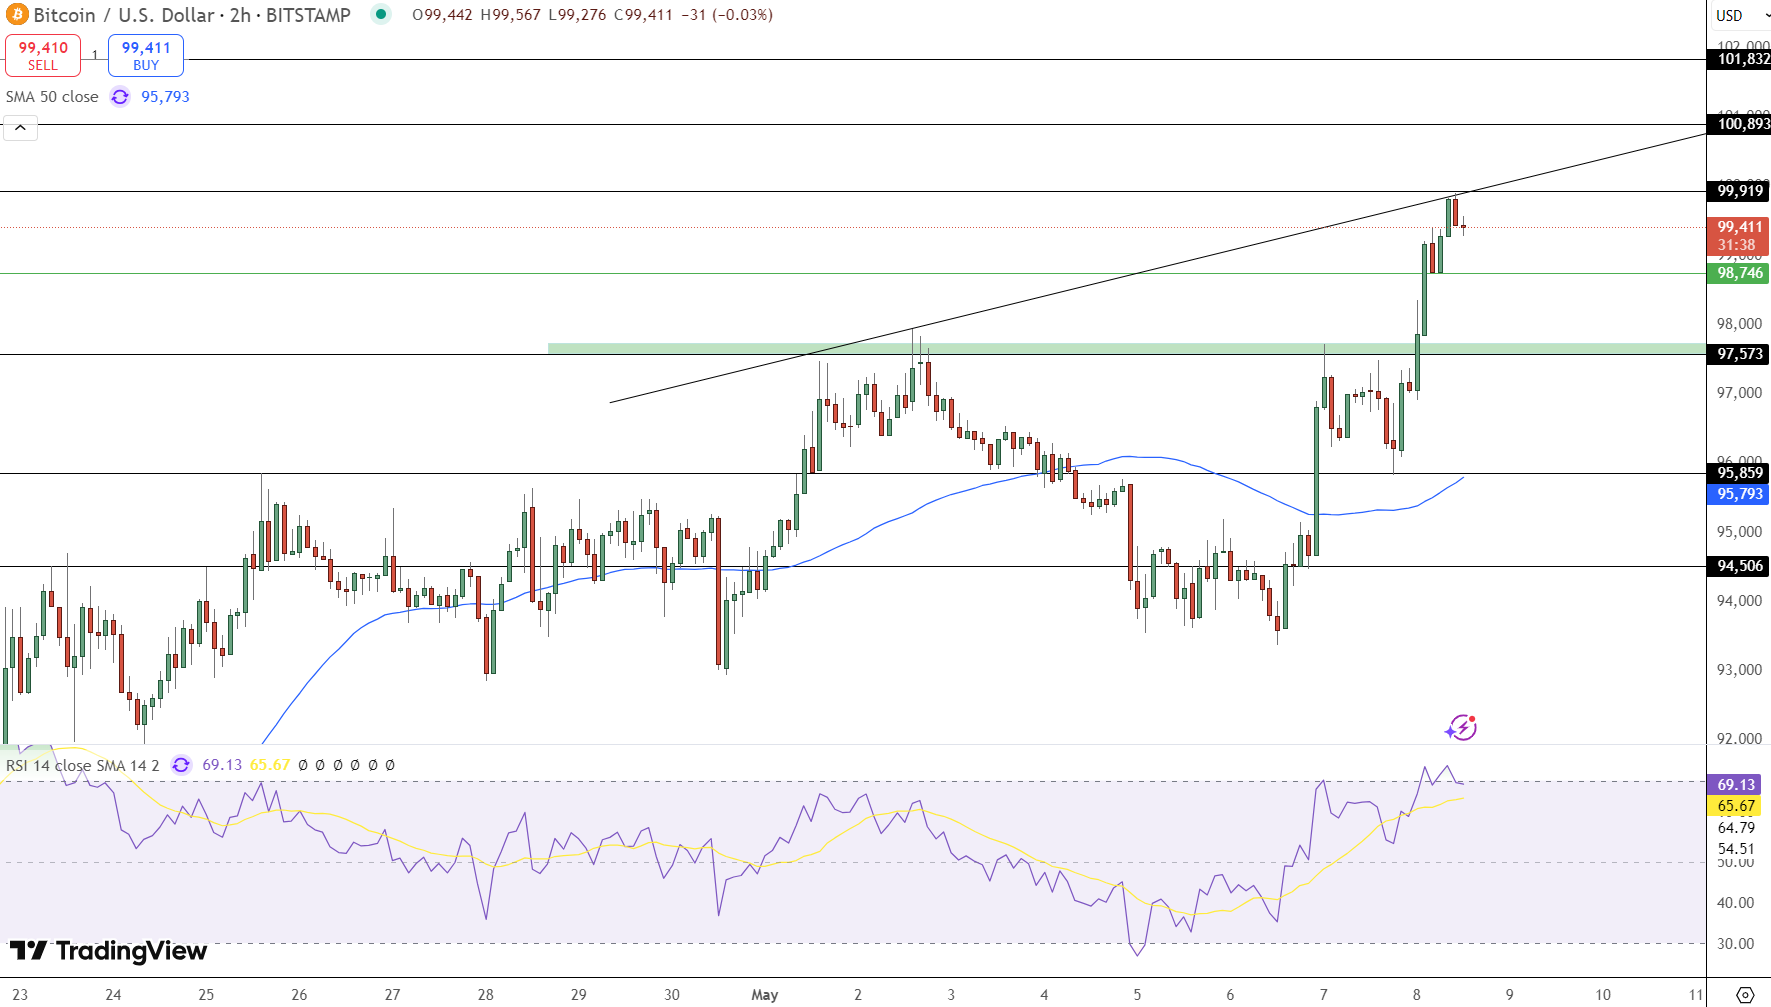Click the 97,573 price level label

[1738, 354]
